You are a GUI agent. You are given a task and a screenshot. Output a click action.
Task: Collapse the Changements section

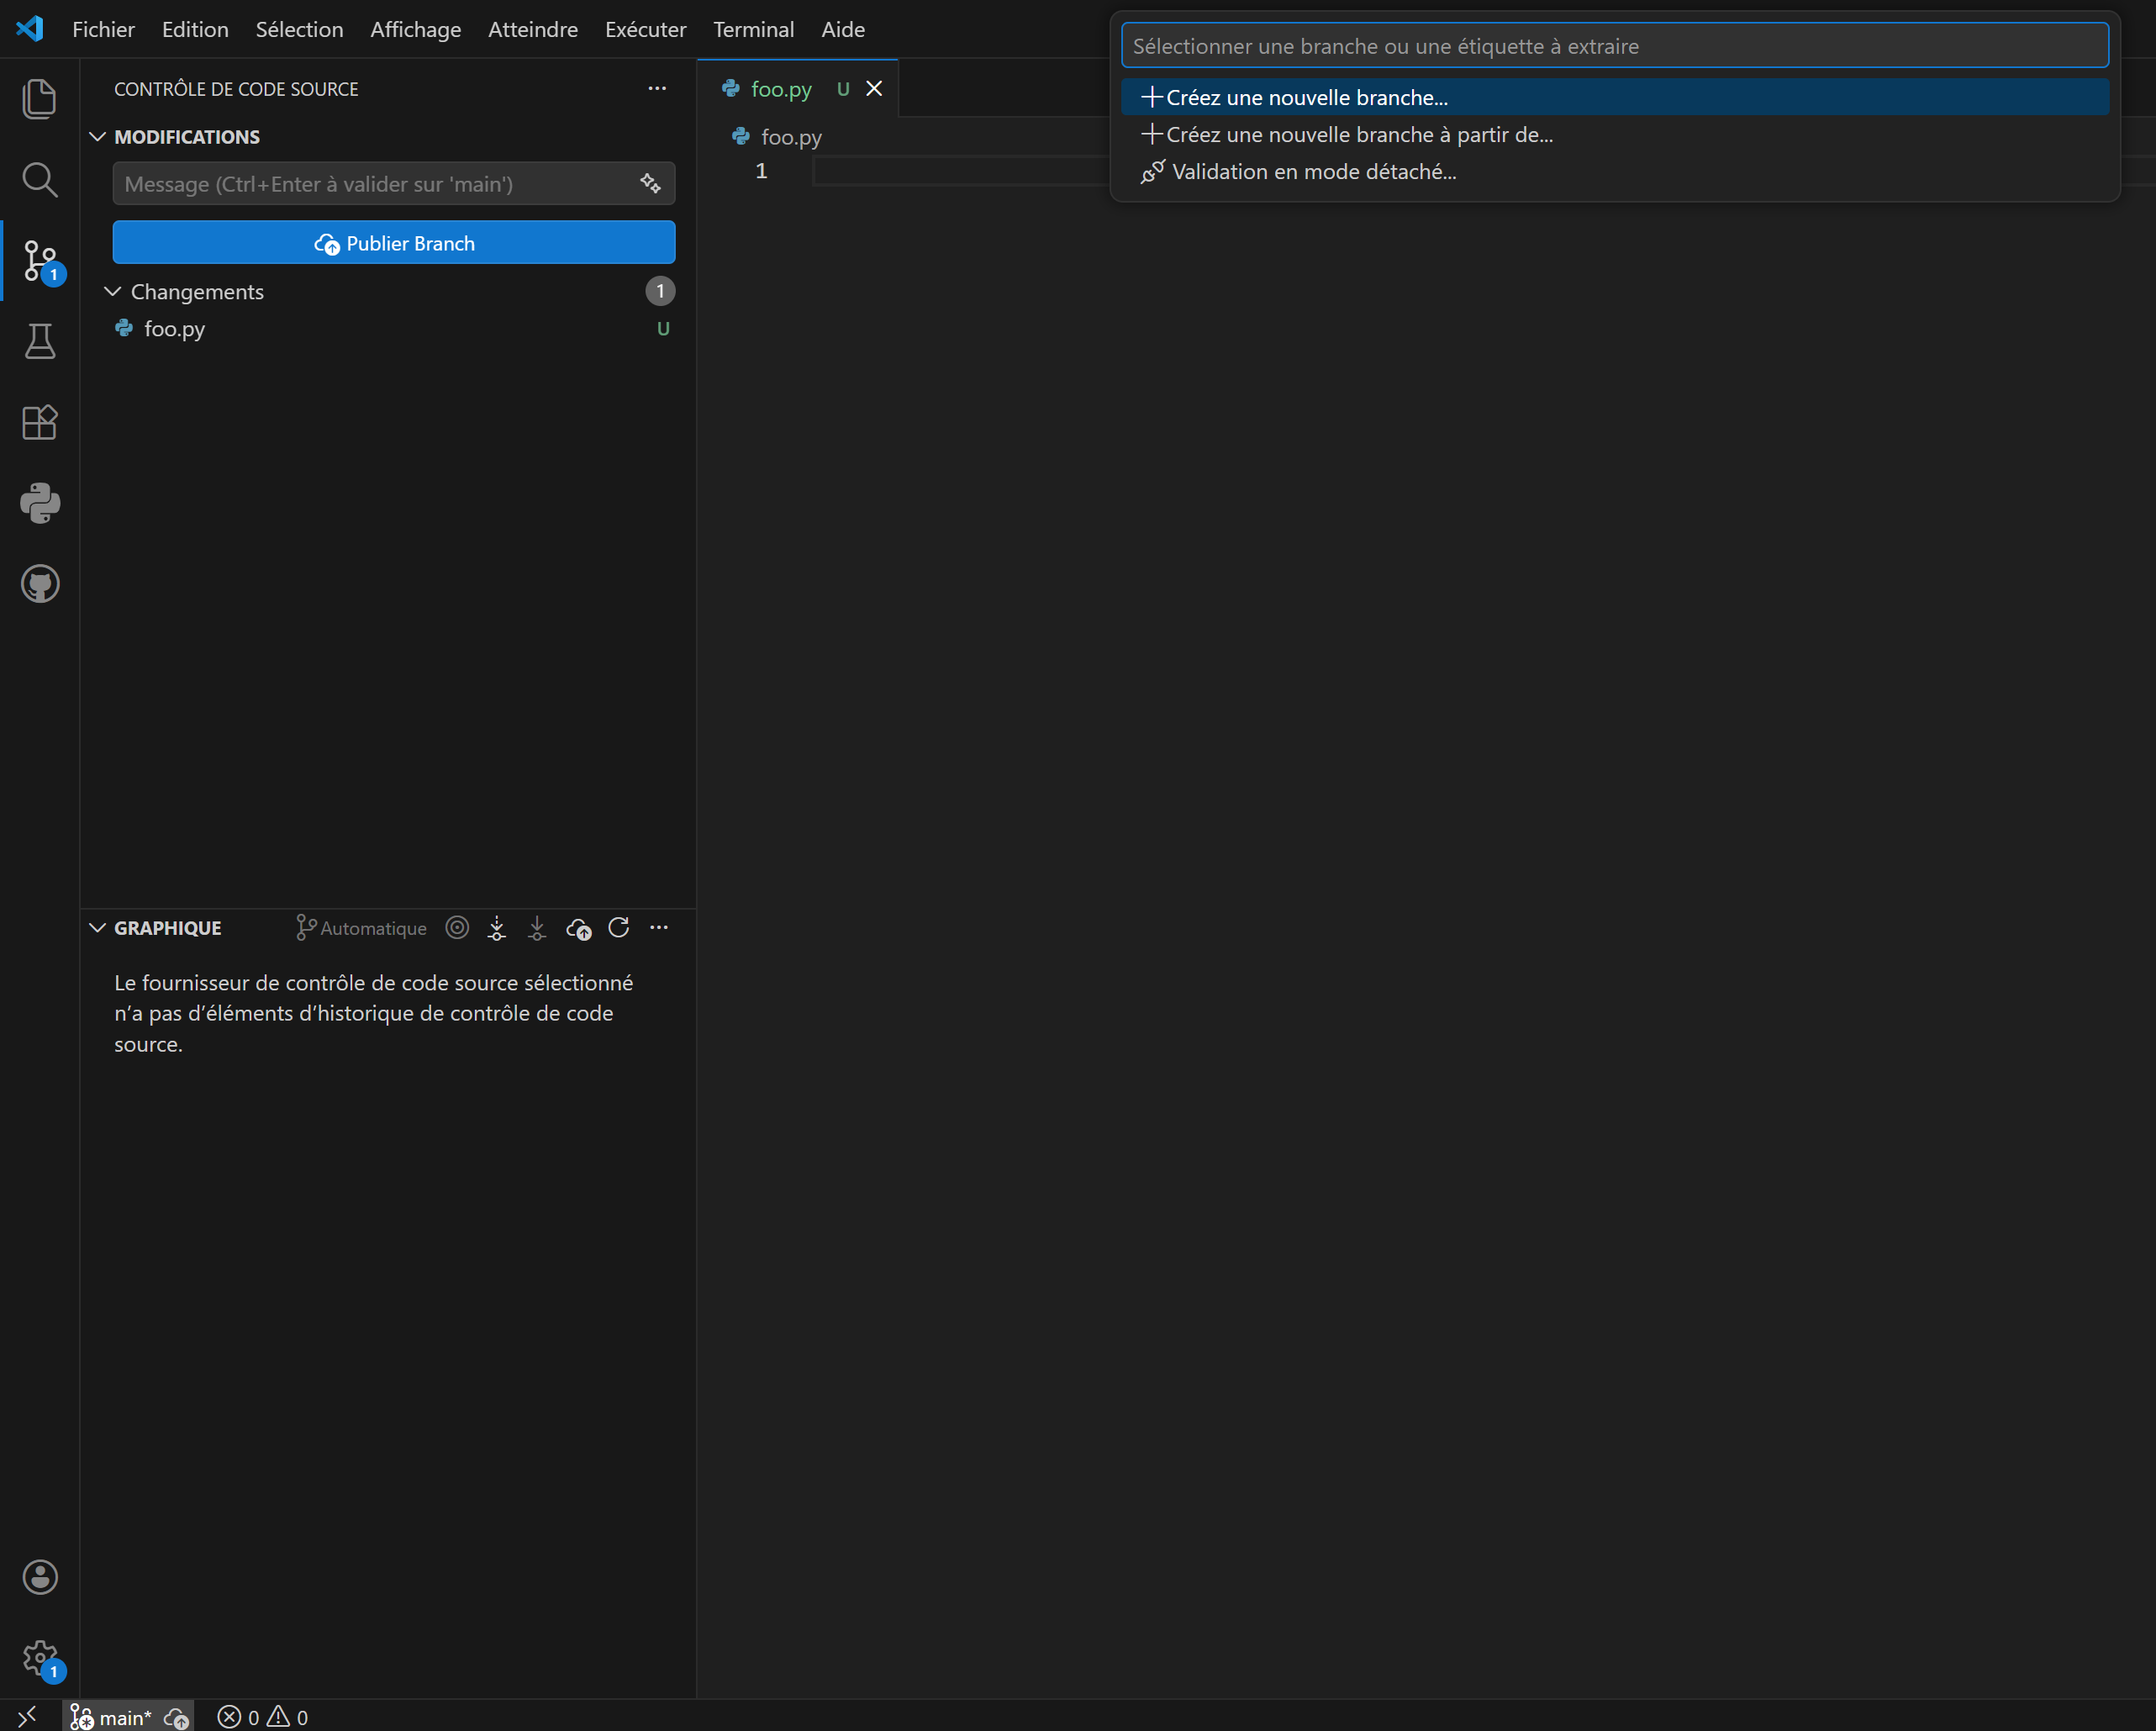click(112, 291)
